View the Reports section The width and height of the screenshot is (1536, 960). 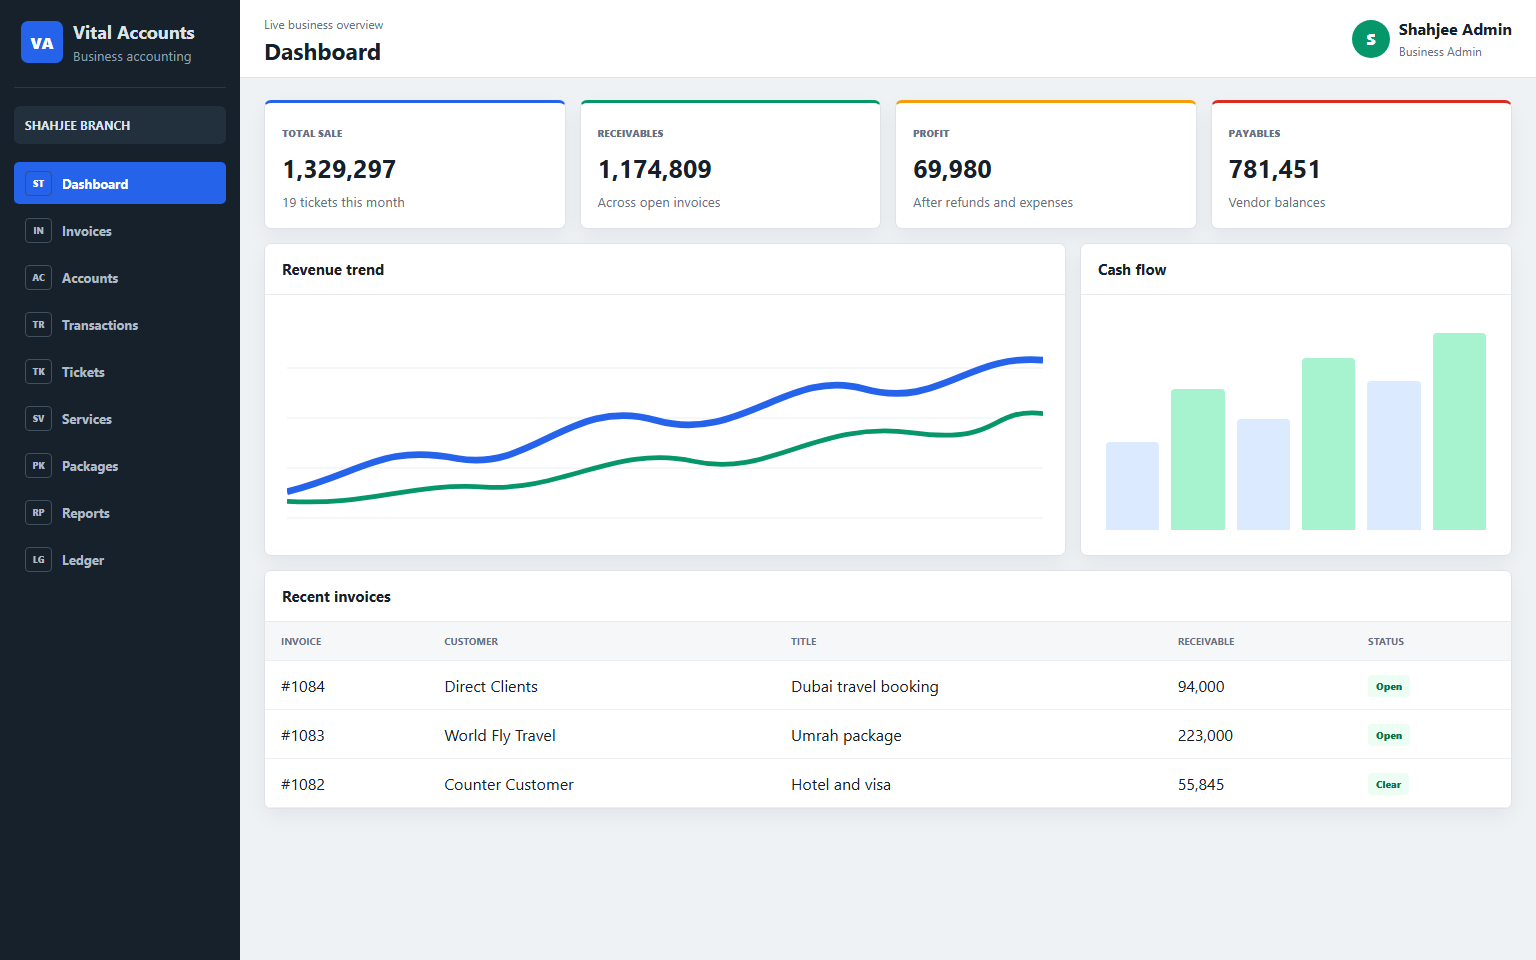point(120,513)
